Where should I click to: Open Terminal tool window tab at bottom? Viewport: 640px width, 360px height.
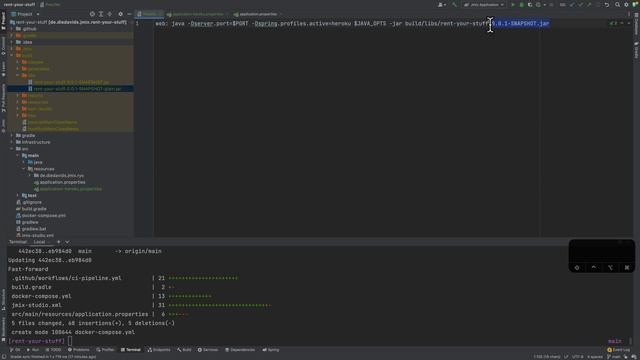coord(131,350)
